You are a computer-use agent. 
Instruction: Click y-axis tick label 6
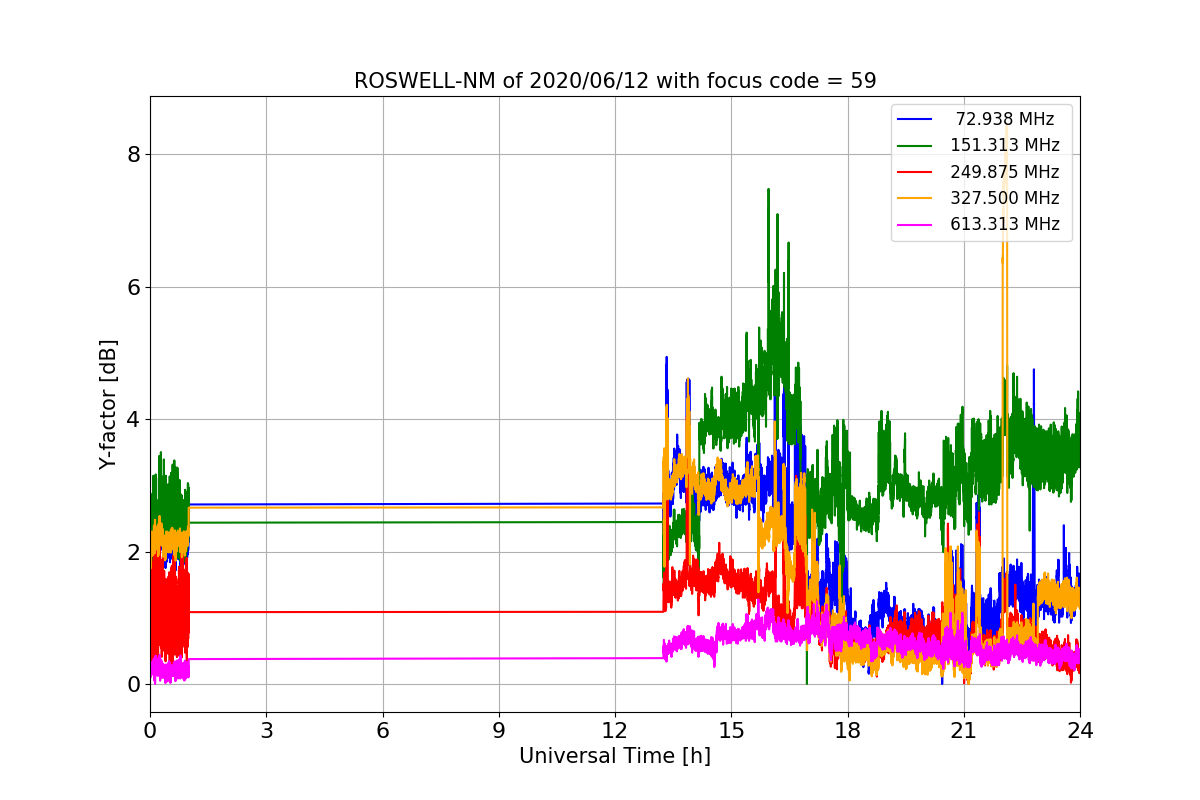pyautogui.click(x=133, y=287)
